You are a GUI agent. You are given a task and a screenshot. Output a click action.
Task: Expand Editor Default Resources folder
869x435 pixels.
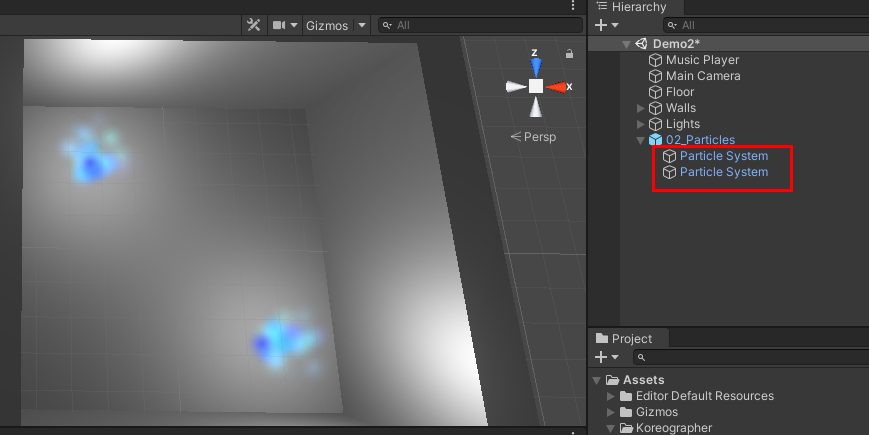[x=611, y=396]
